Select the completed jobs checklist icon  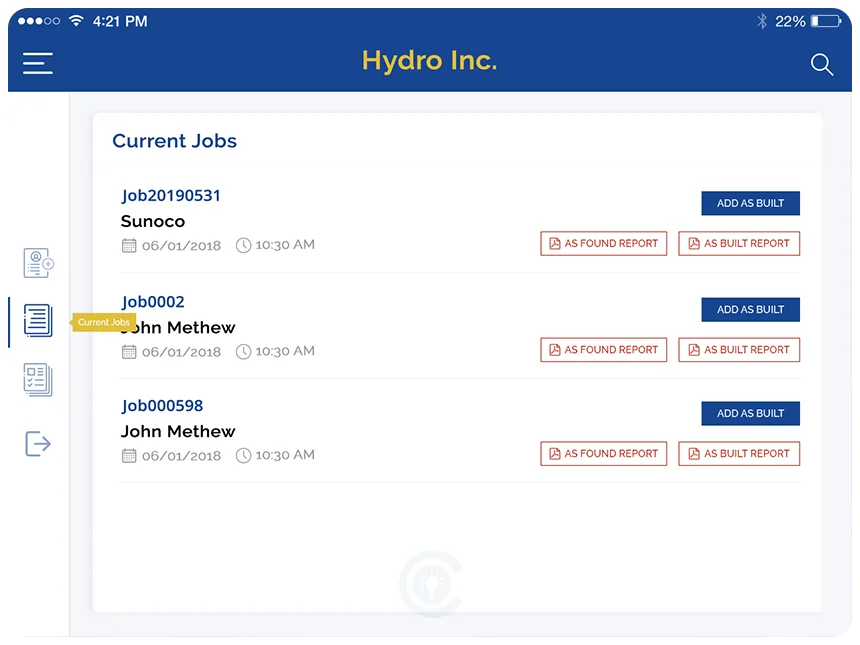point(37,380)
